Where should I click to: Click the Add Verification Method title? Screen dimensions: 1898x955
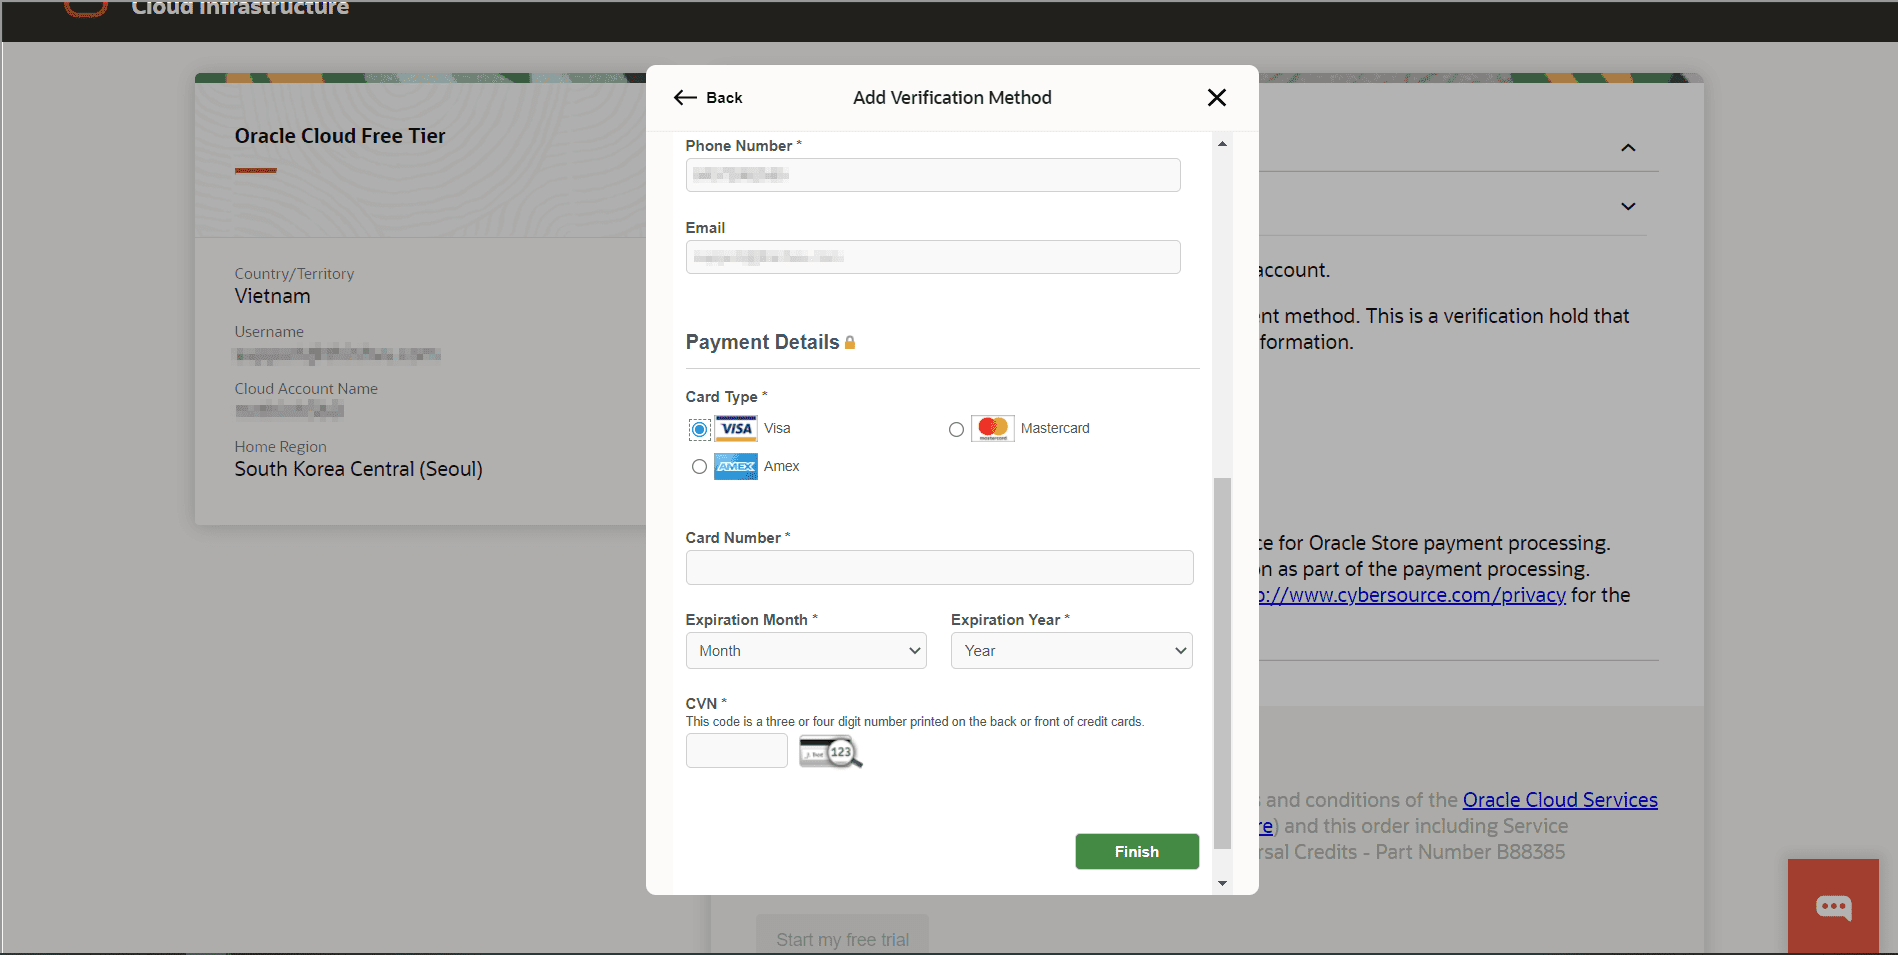coord(952,97)
